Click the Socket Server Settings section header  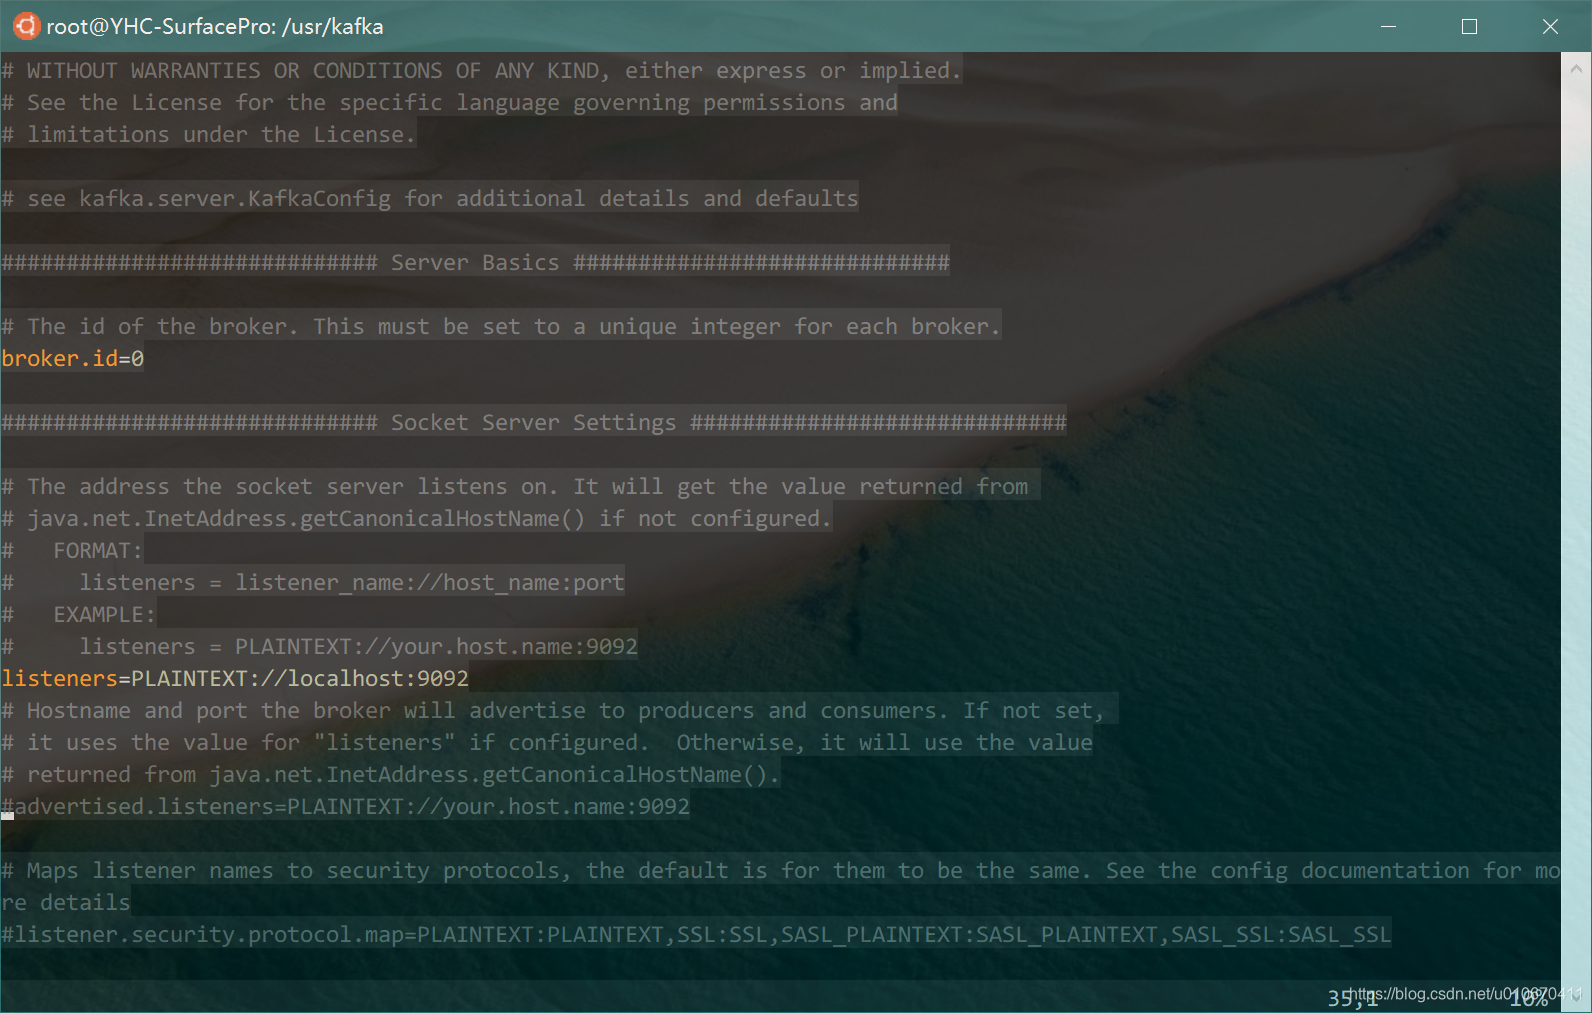[534, 422]
